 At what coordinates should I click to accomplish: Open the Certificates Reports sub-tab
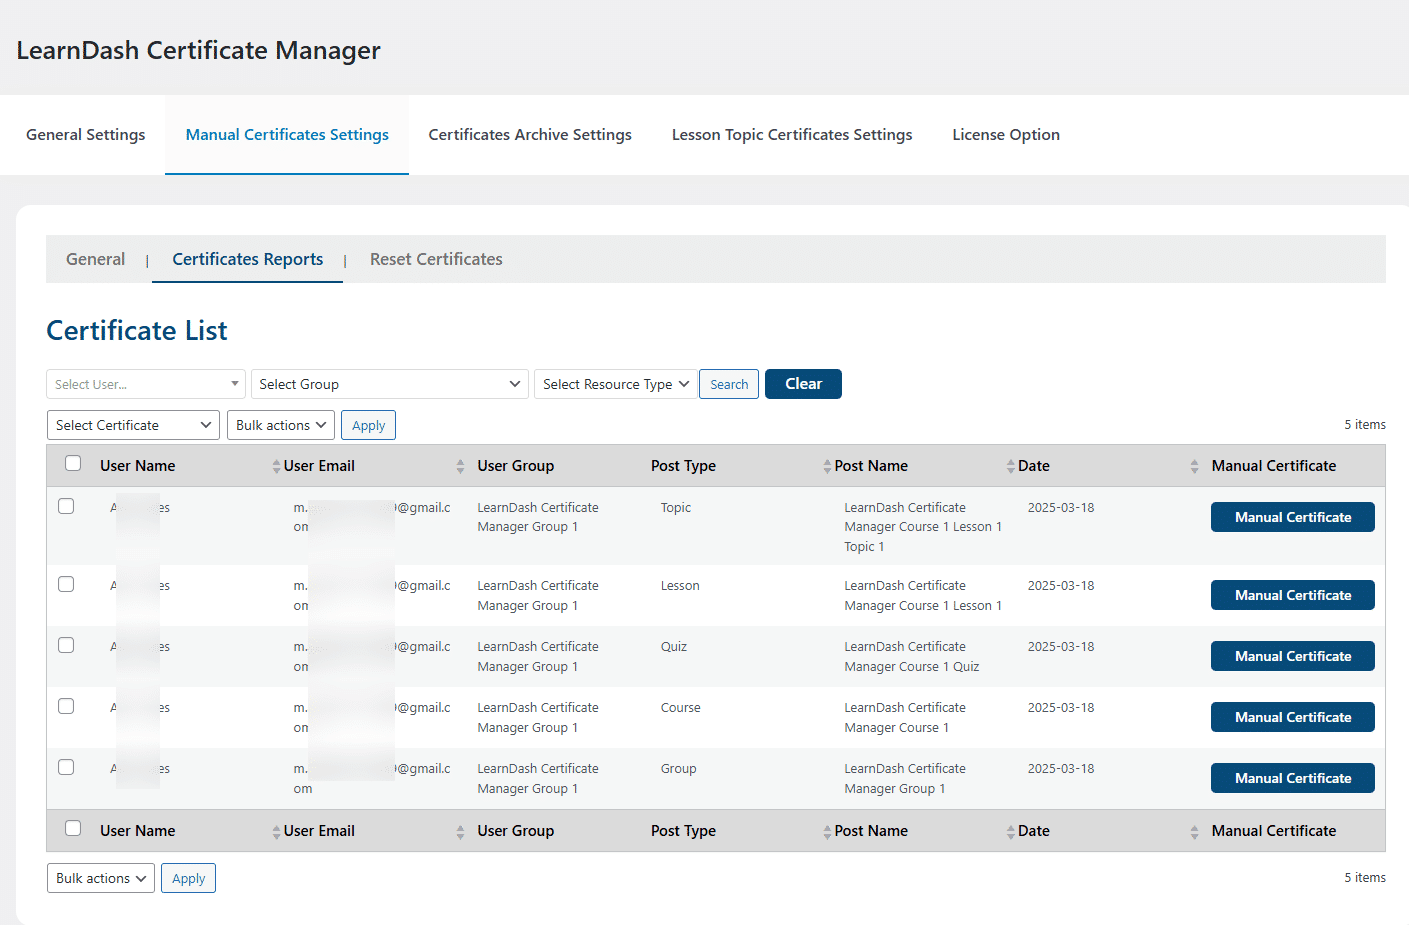(248, 259)
